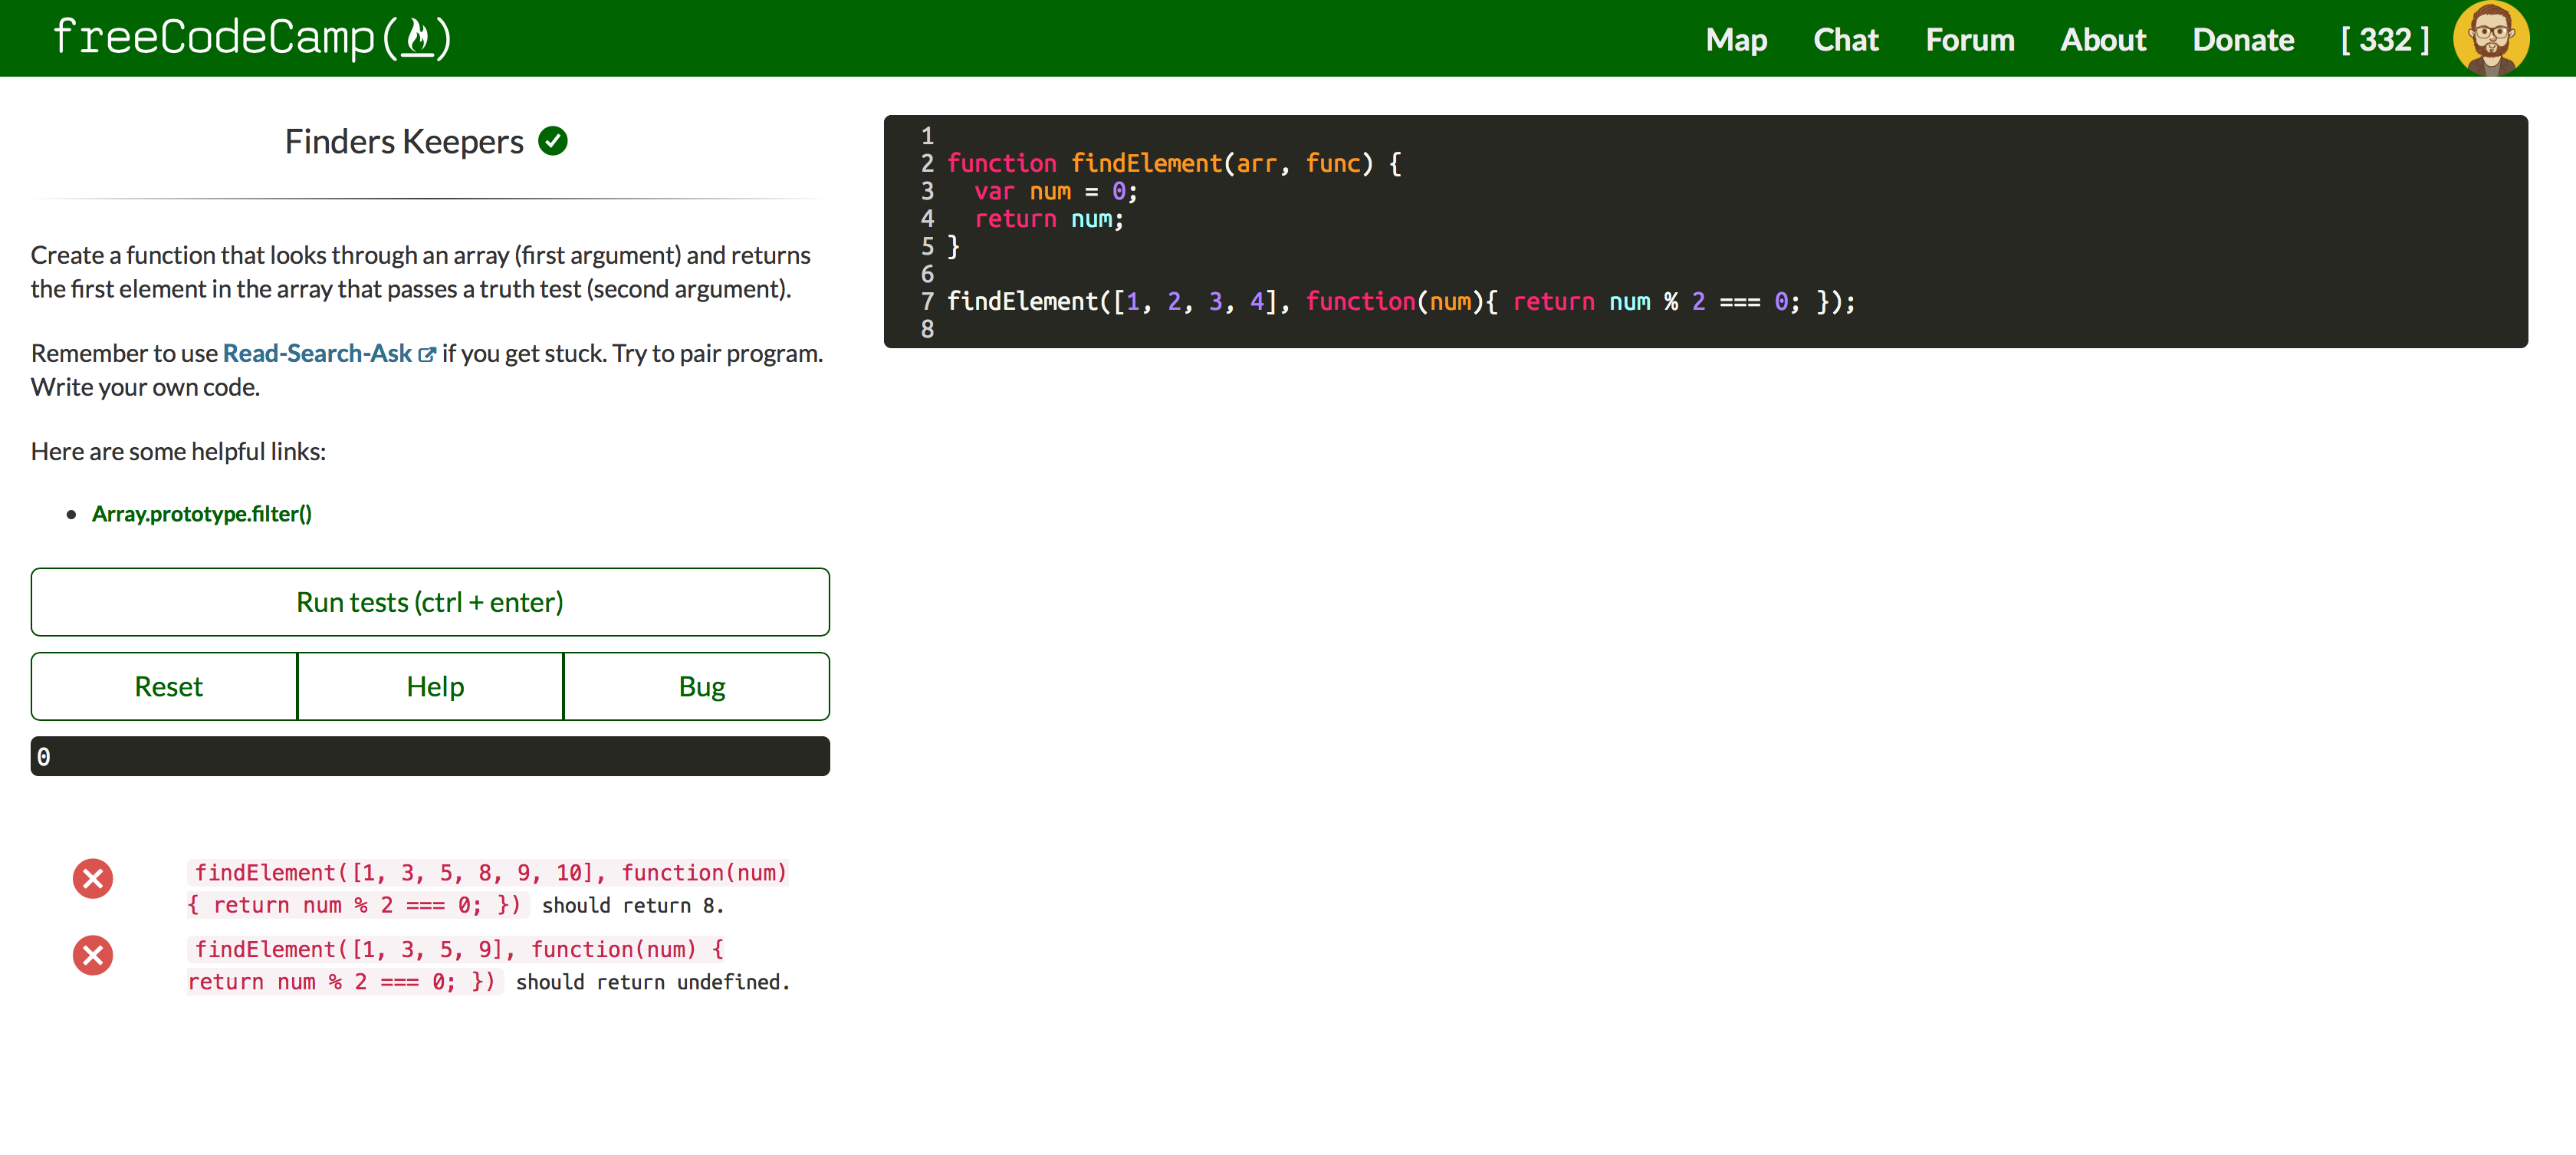
Task: Click the [ 332 ] points counter
Action: [2384, 39]
